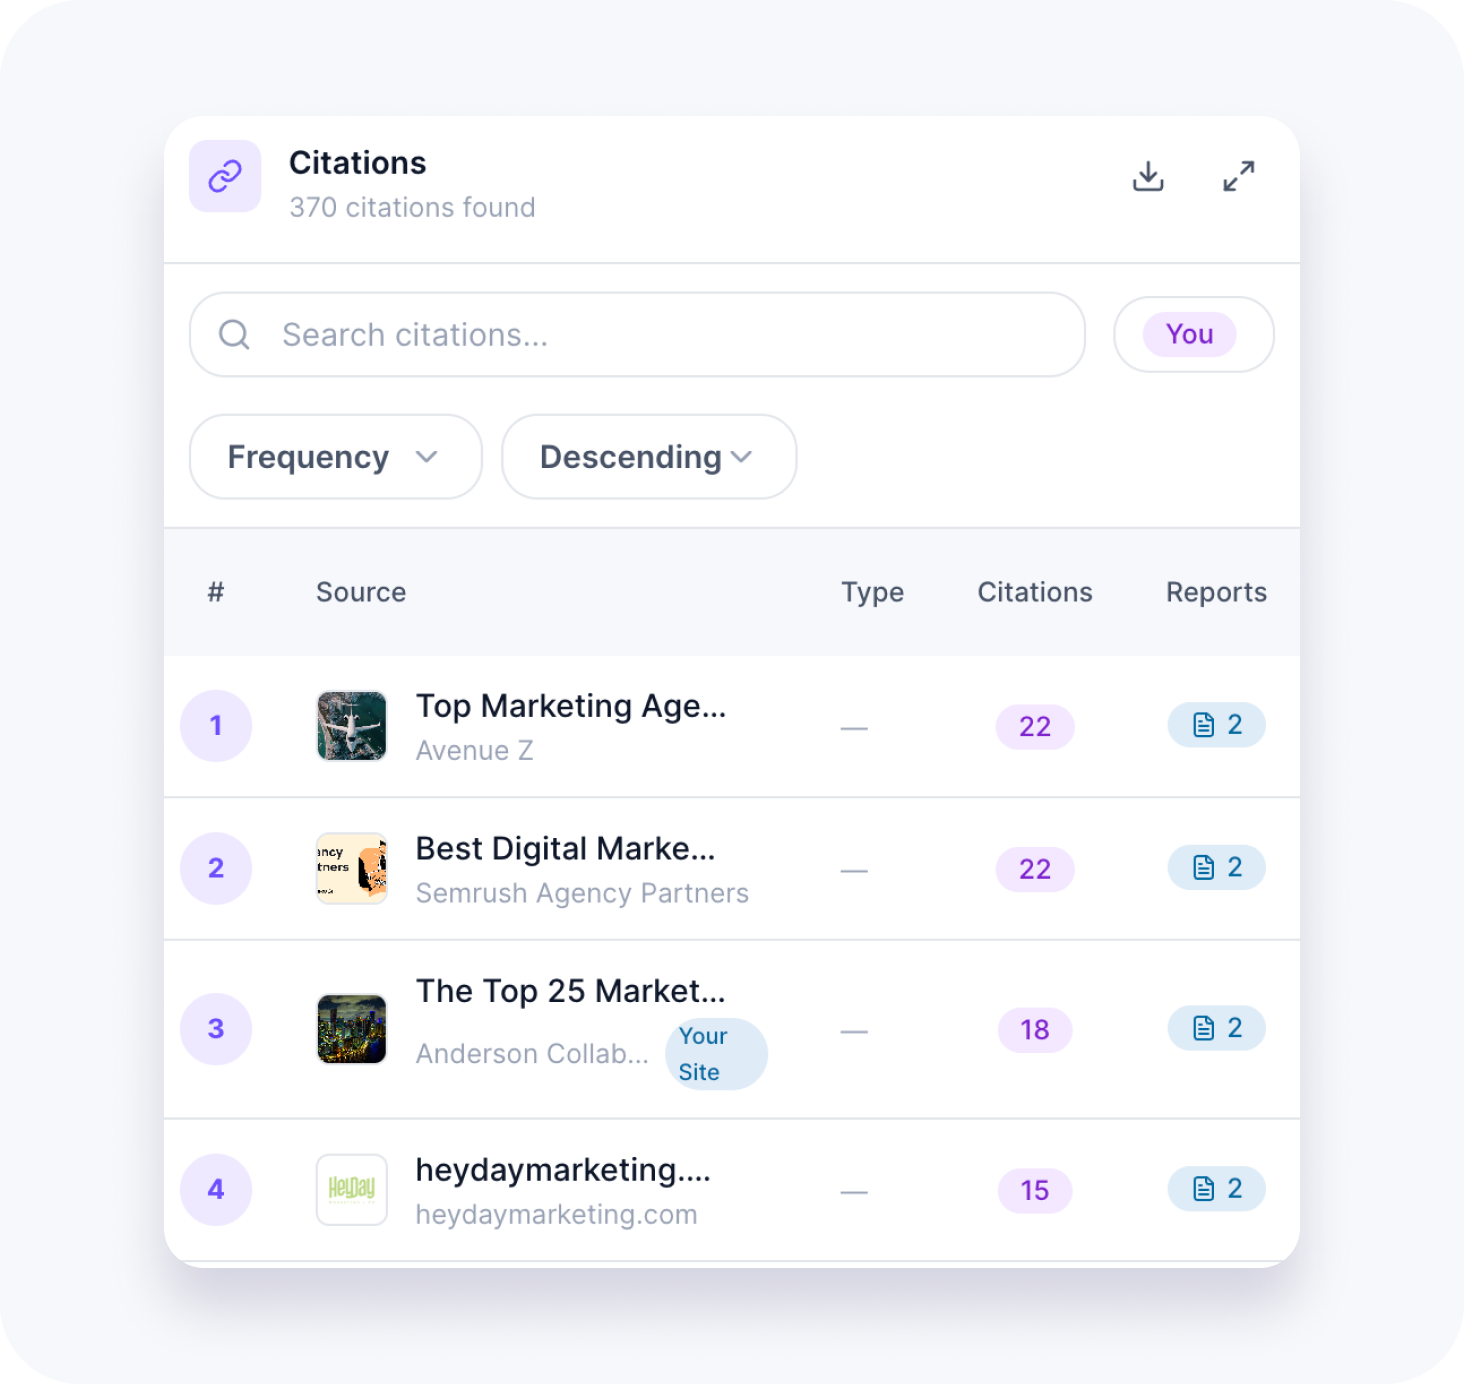Viewport: 1464px width, 1384px height.
Task: Expand the Citations panel to fullscreen
Action: coord(1238,176)
